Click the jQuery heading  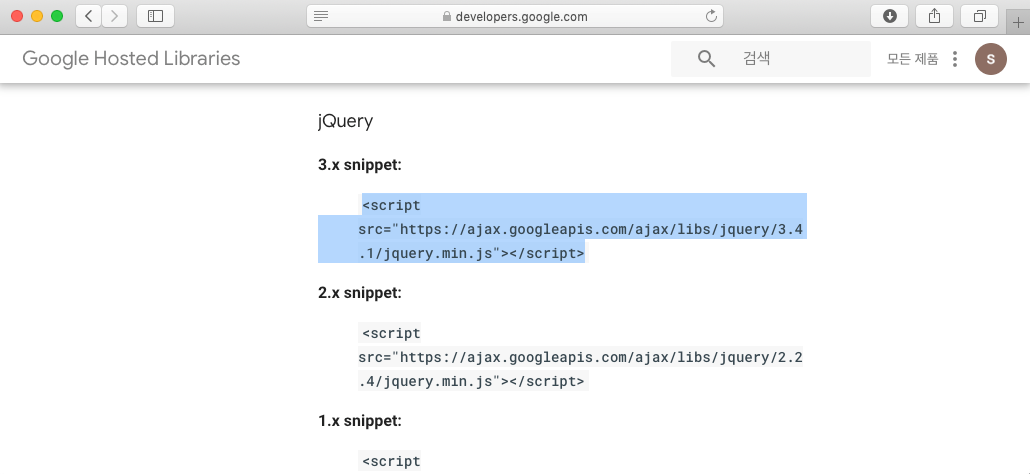click(x=346, y=121)
